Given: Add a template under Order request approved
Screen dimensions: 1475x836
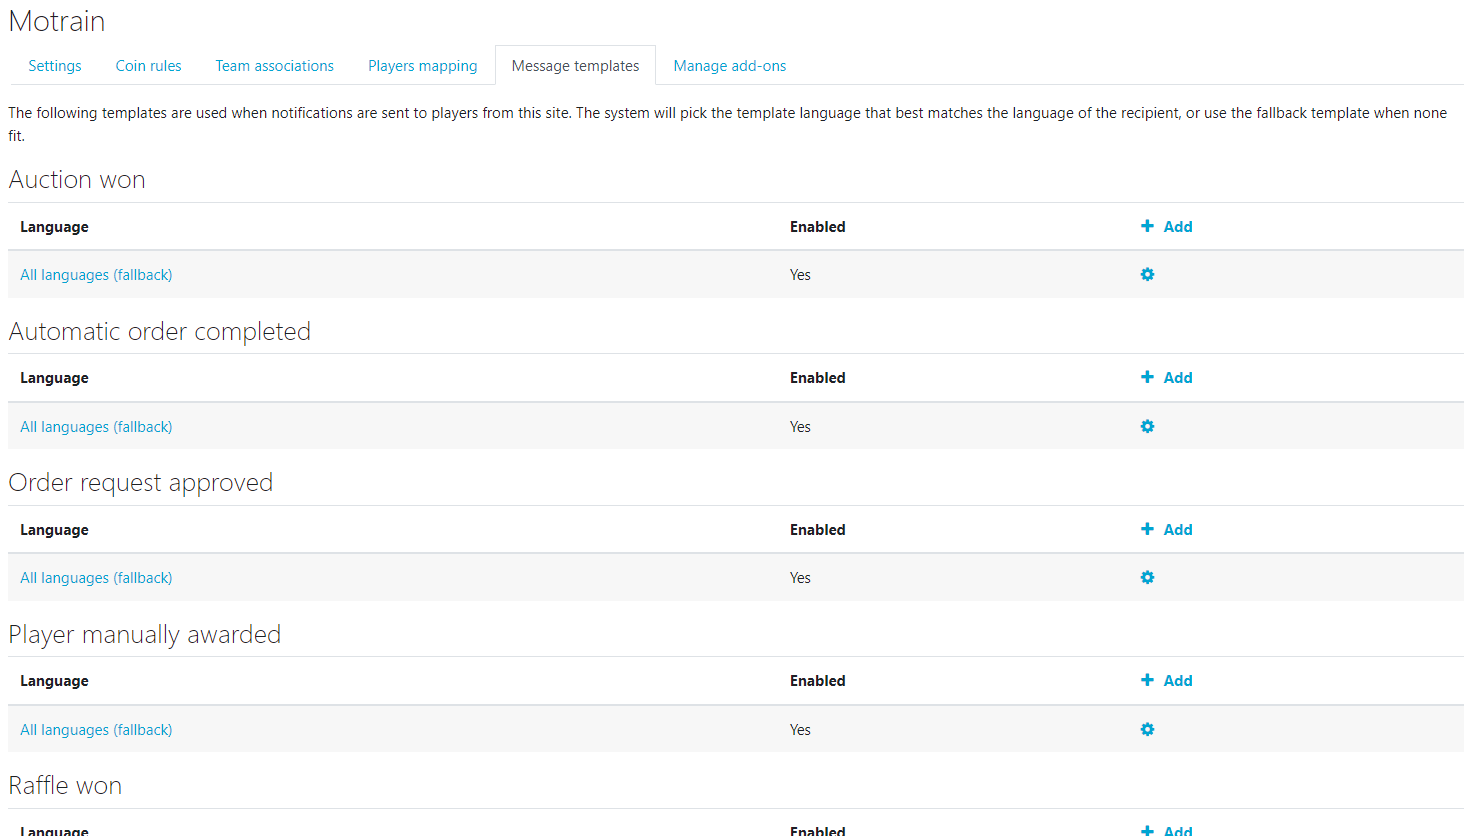Looking at the screenshot, I should (1167, 530).
